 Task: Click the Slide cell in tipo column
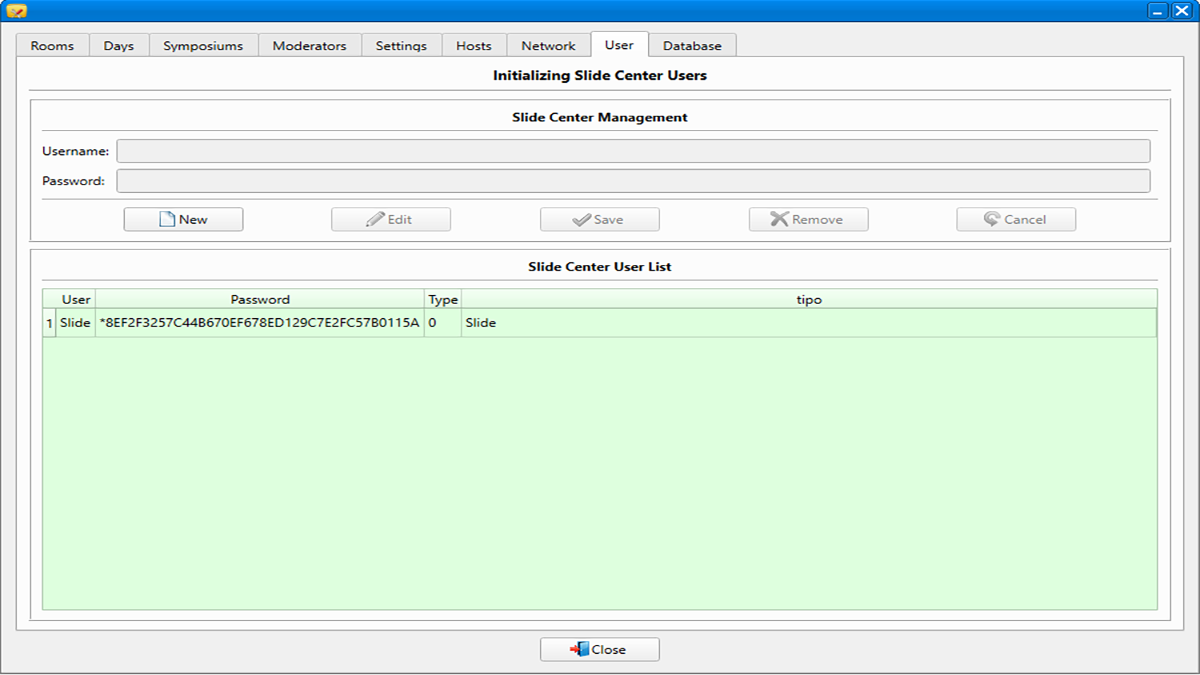pyautogui.click(x=809, y=323)
